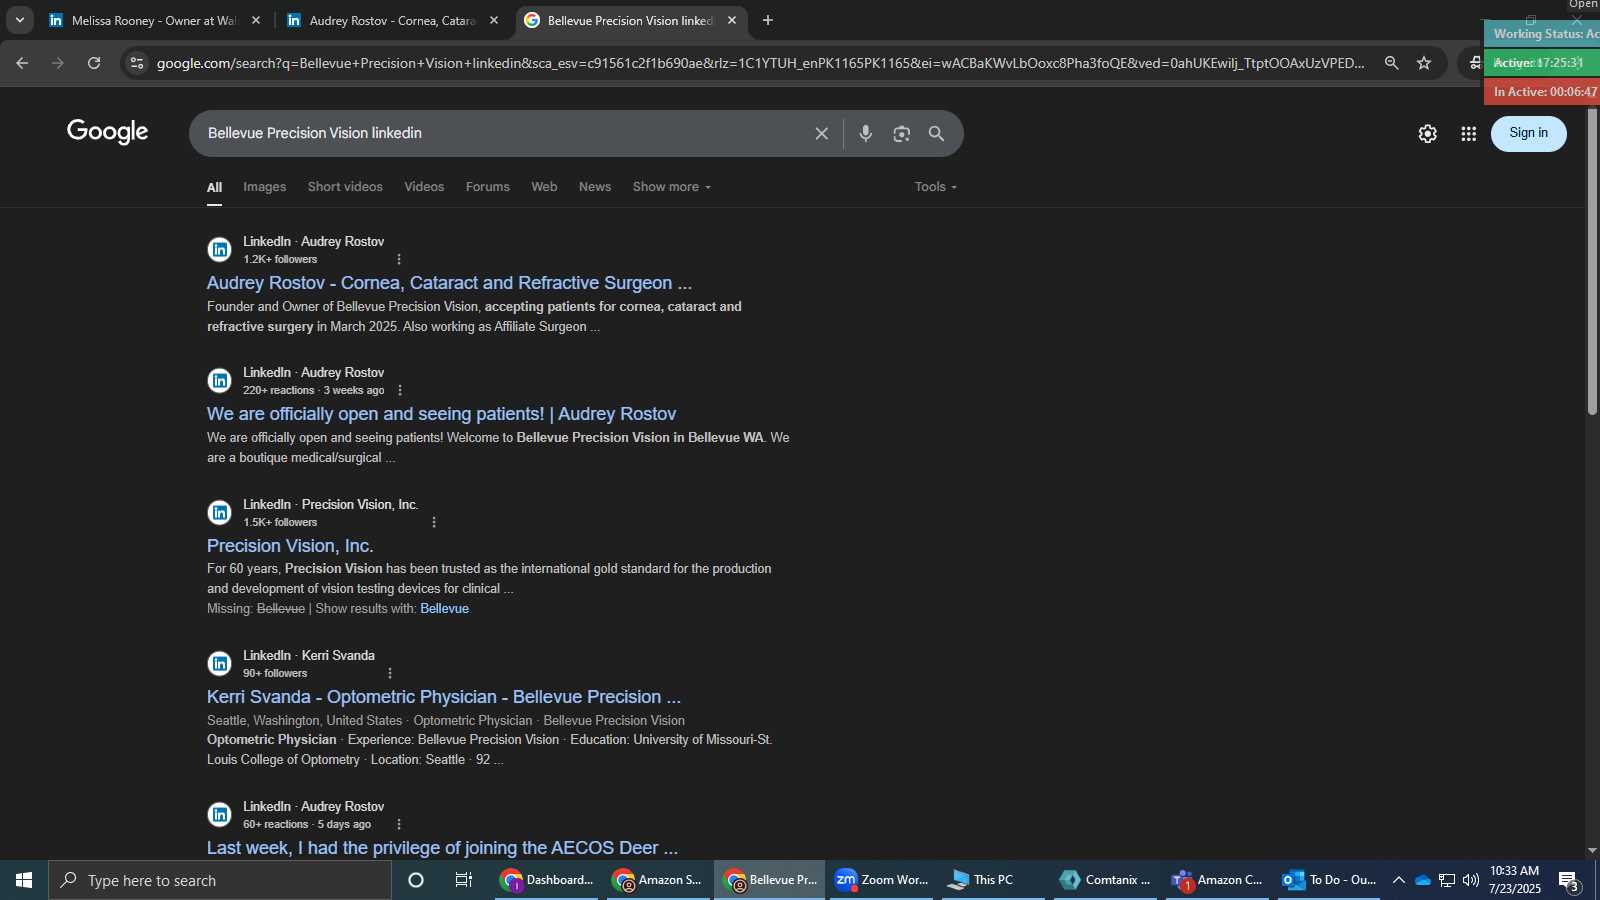Open more options for Audrey Rostov 1.2K+ followers result
The height and width of the screenshot is (900, 1600).
[x=399, y=260]
